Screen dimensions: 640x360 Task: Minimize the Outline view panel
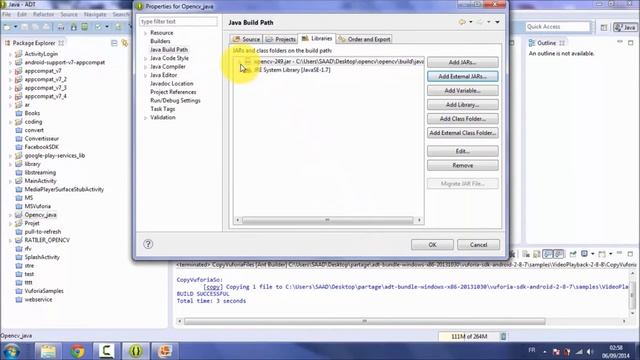click(x=620, y=42)
